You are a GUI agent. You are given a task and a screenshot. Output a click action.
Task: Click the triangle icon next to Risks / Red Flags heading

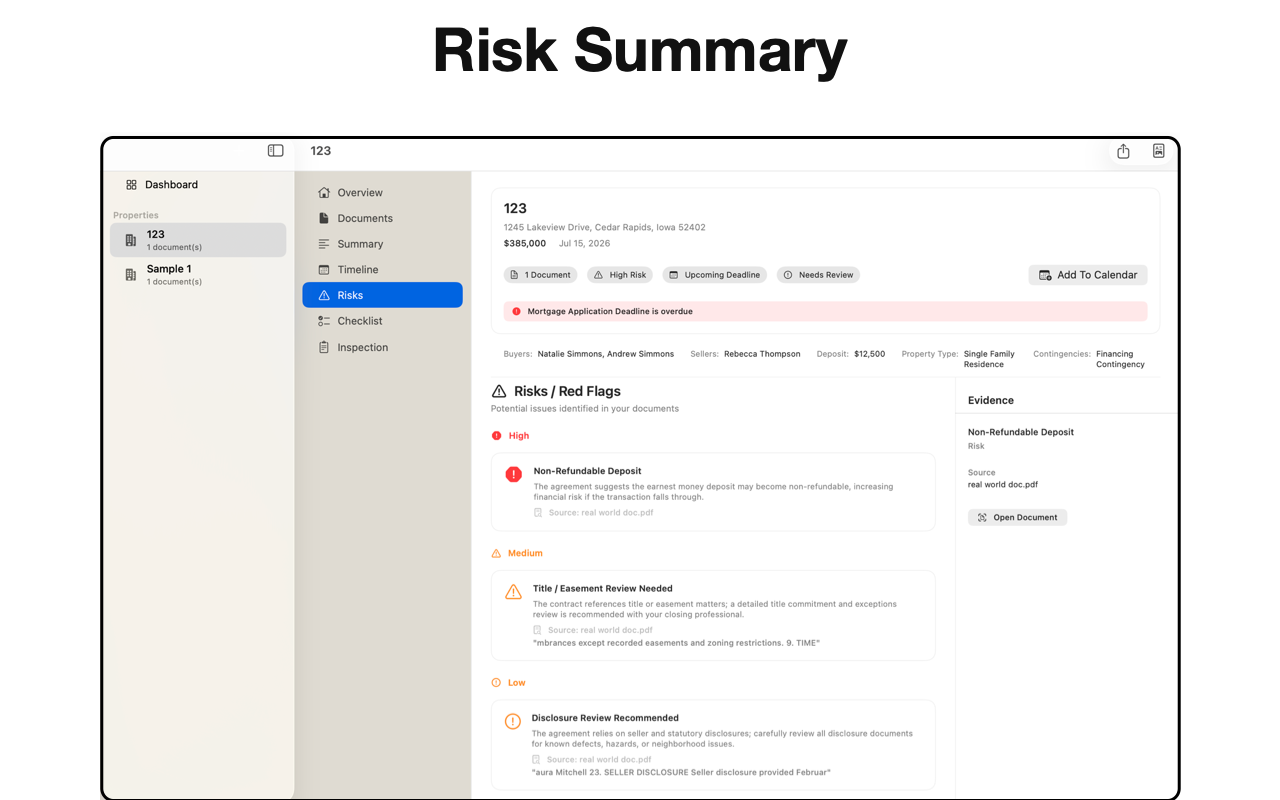499,391
